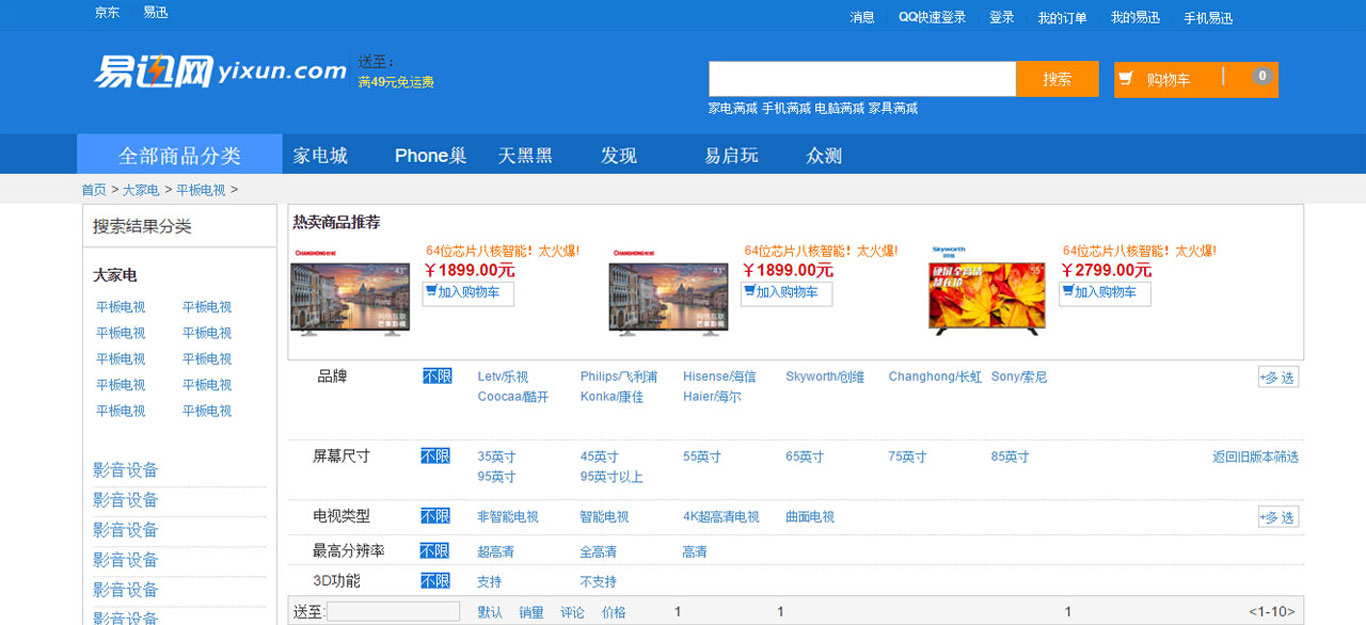Filter by brand Hisense/海信
This screenshot has width=1366, height=625.
(x=719, y=377)
